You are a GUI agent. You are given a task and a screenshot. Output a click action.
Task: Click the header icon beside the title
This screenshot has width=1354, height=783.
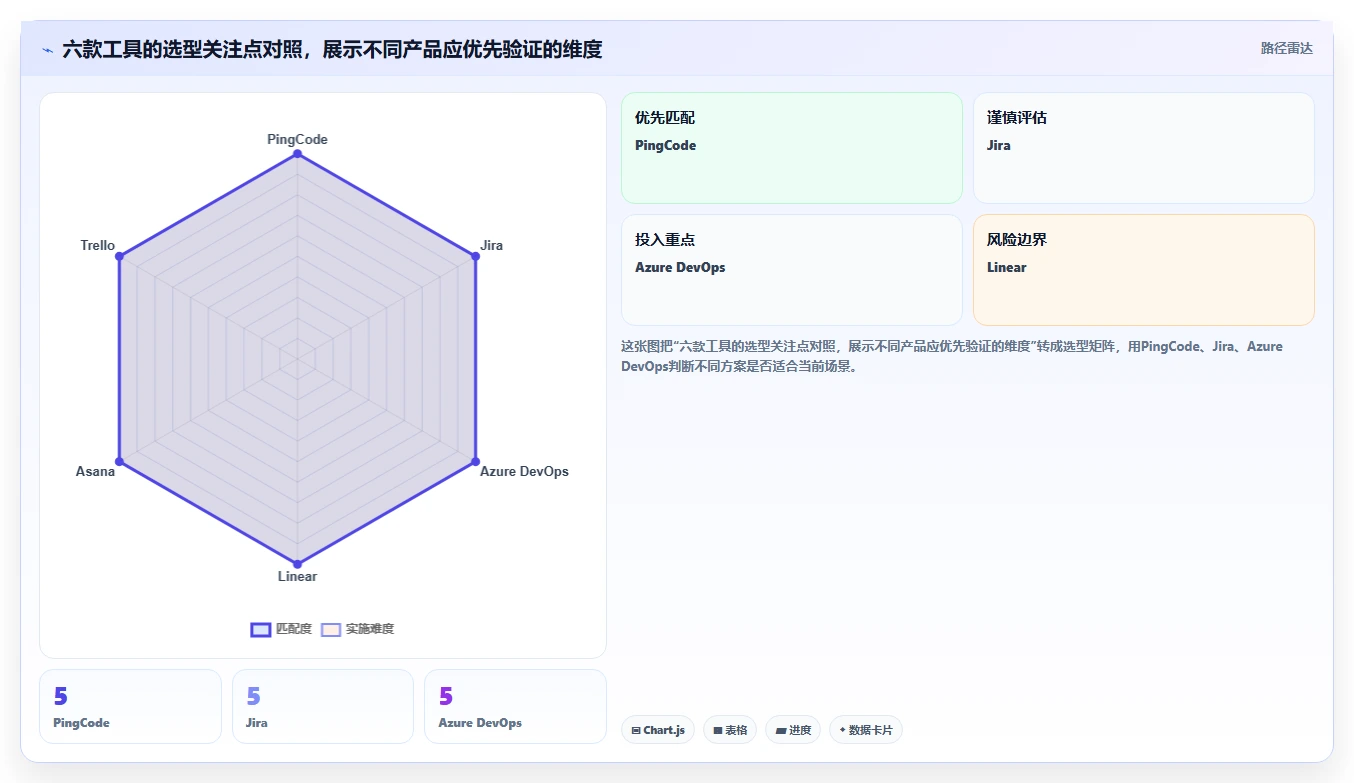click(x=48, y=49)
